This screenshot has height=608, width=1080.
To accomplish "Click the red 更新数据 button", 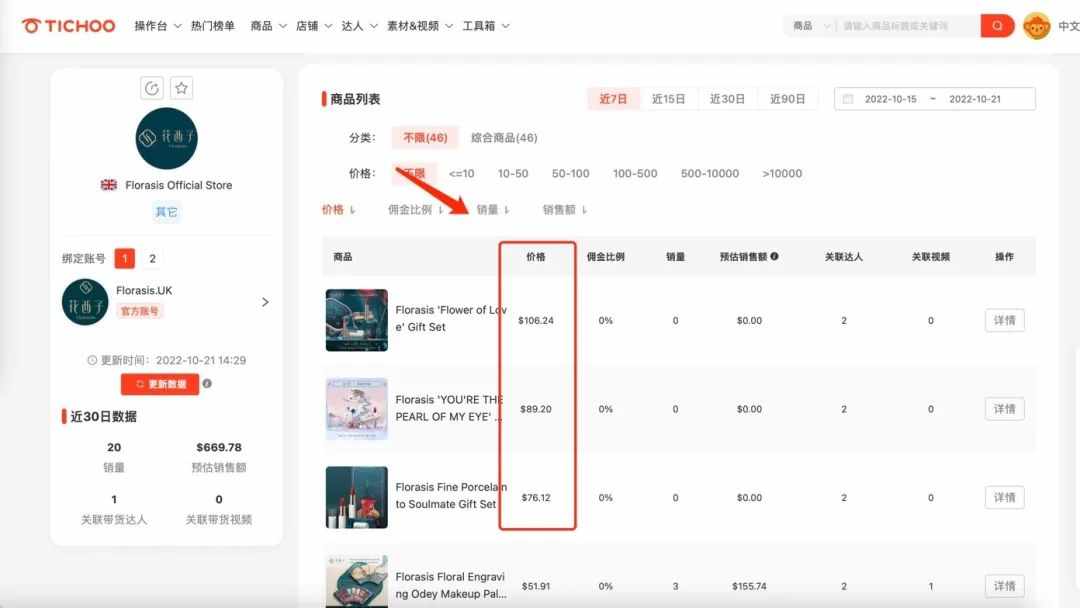I will [160, 384].
